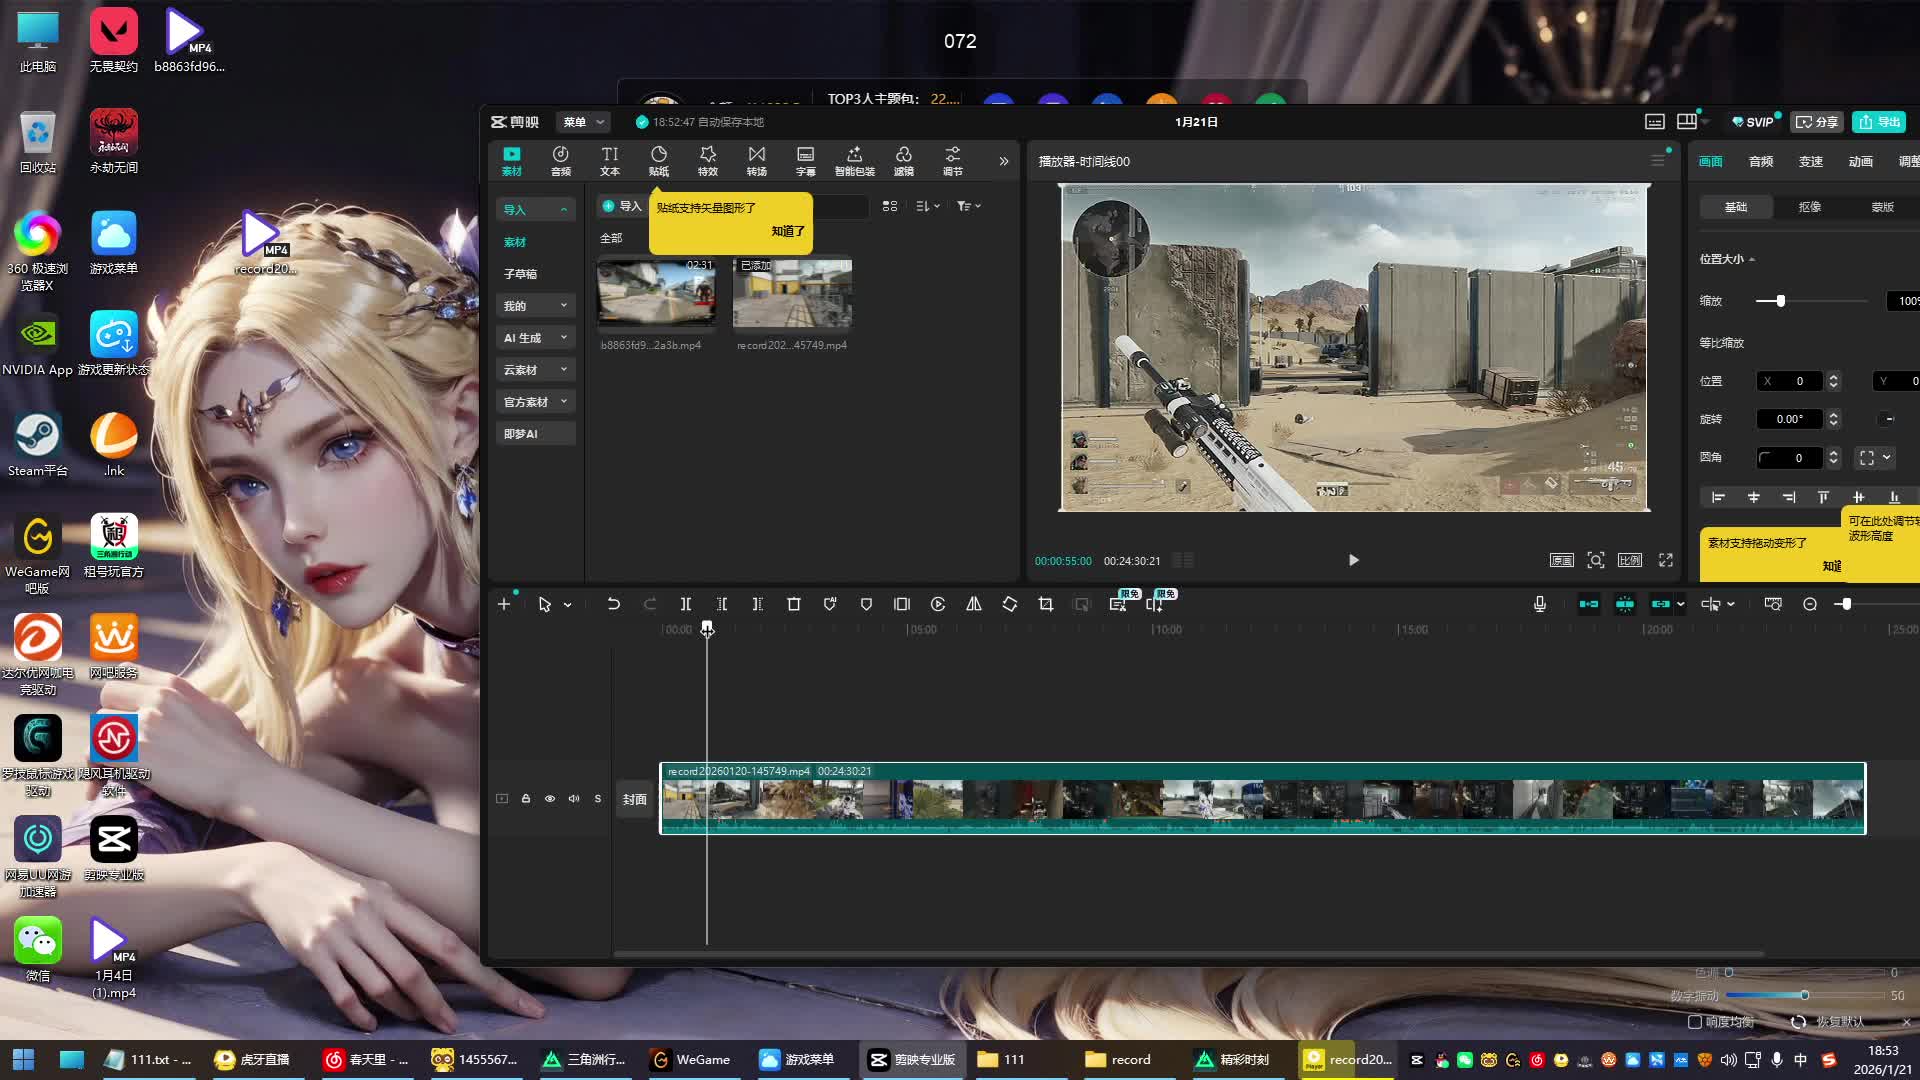Click the delete clip trash icon
This screenshot has height=1080, width=1920.
point(794,604)
